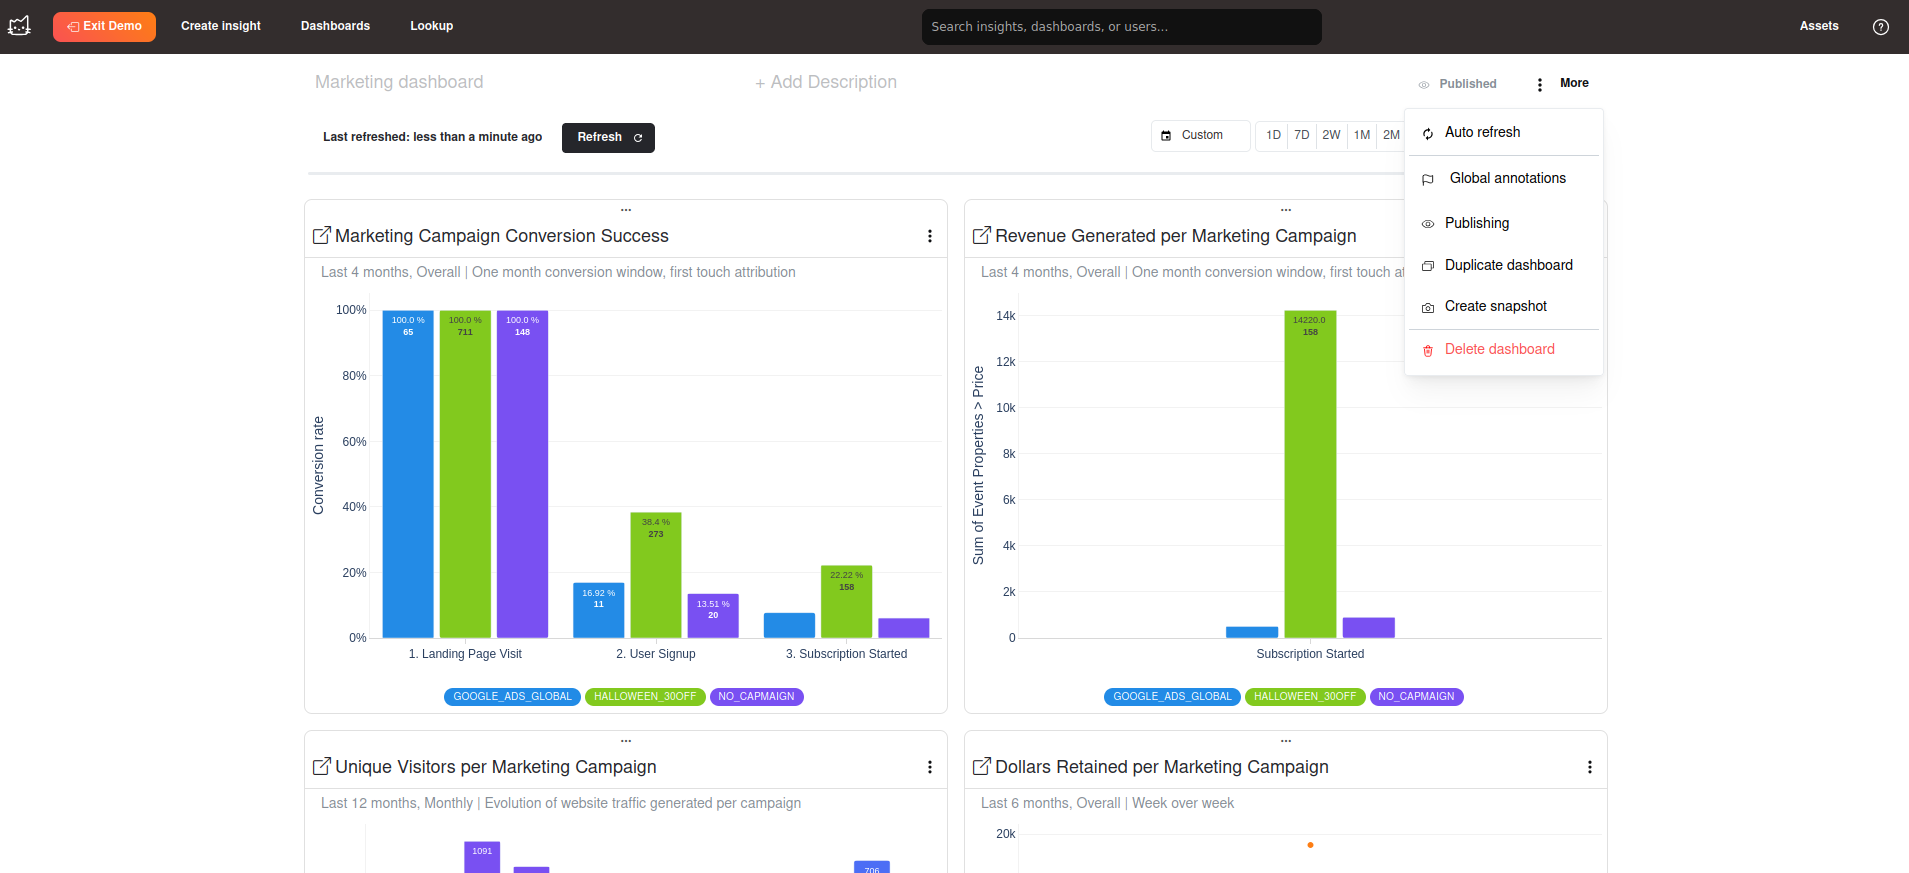Click the green 14220.0 revenue bar

point(1310,474)
